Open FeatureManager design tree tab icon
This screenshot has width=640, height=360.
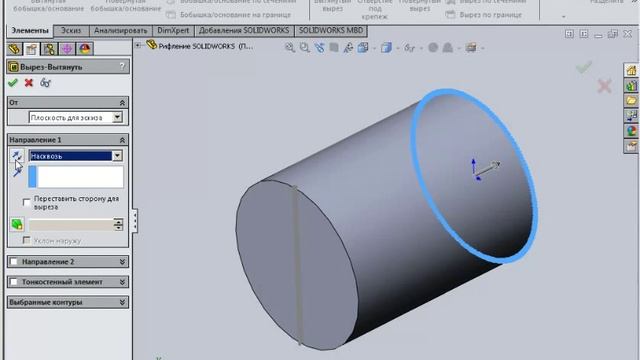click(x=14, y=49)
